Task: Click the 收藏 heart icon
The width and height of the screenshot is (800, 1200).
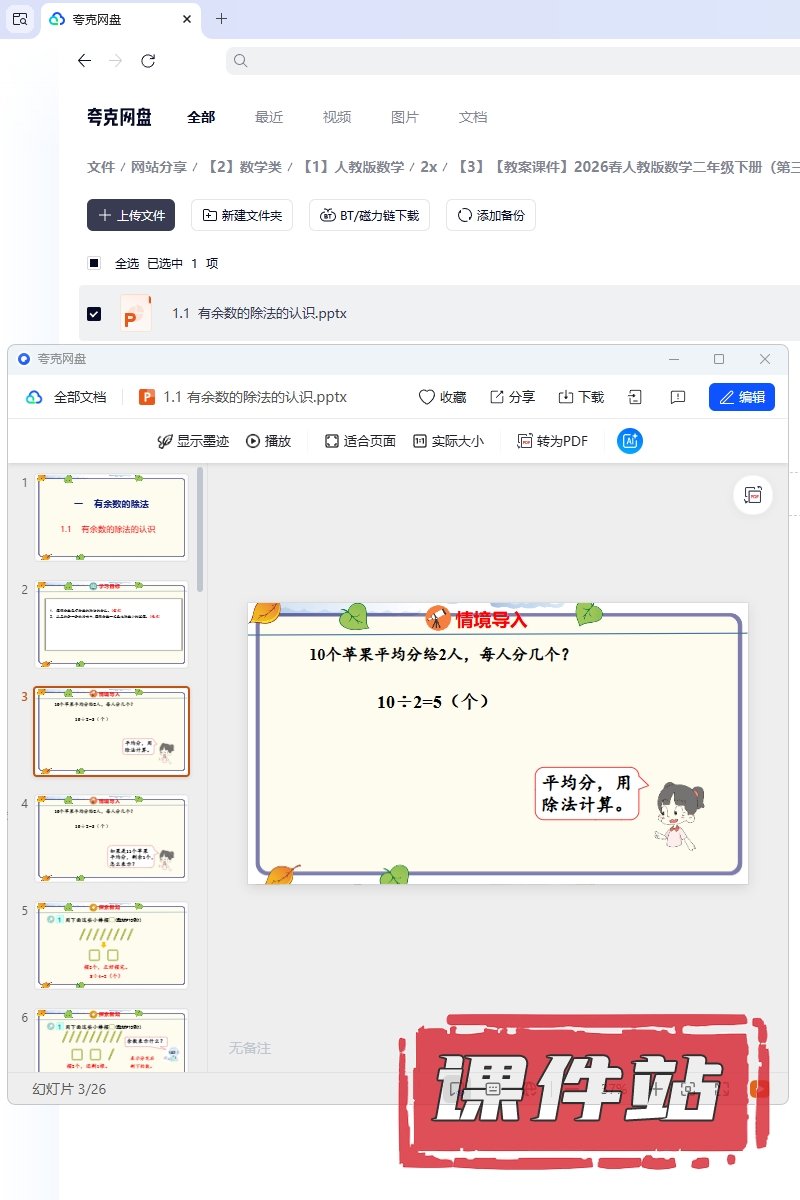Action: [x=427, y=397]
